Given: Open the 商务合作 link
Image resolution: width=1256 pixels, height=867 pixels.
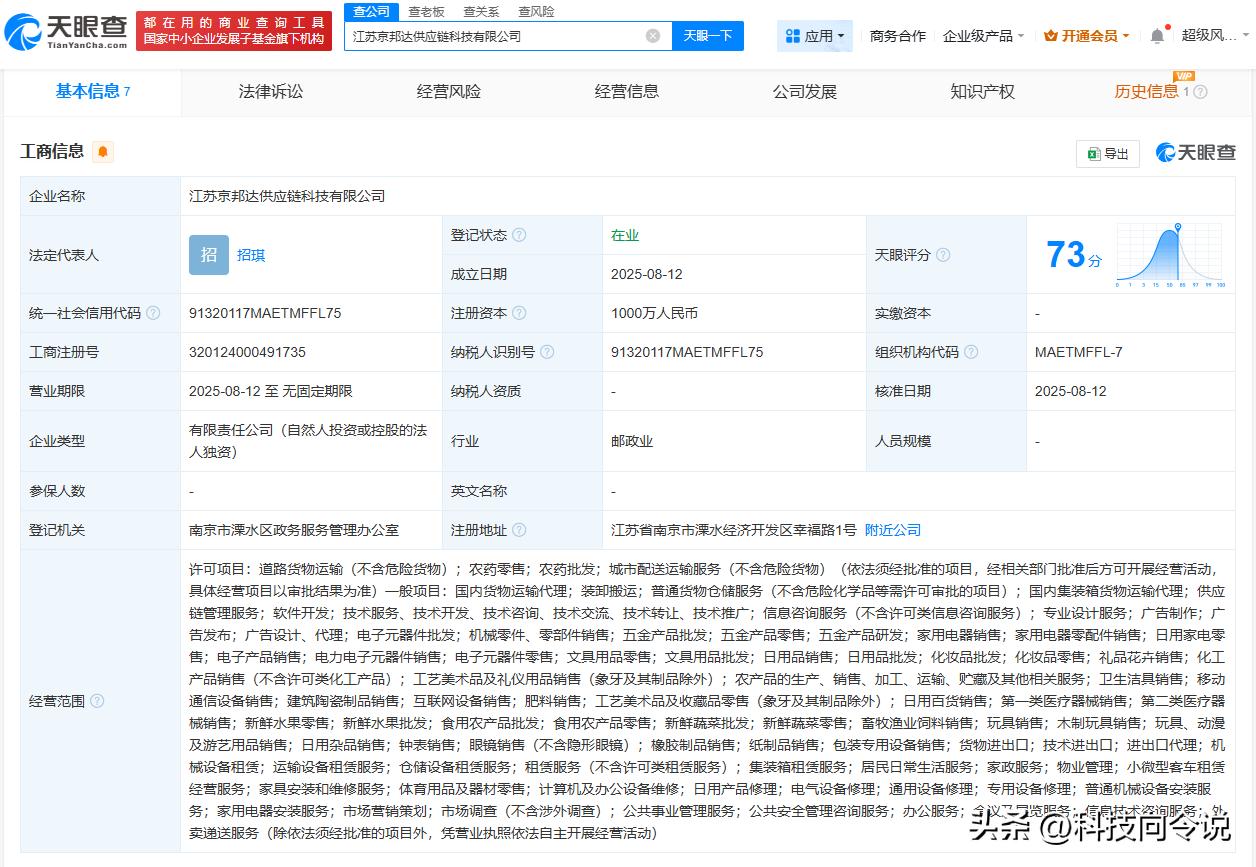Looking at the screenshot, I should (x=898, y=36).
